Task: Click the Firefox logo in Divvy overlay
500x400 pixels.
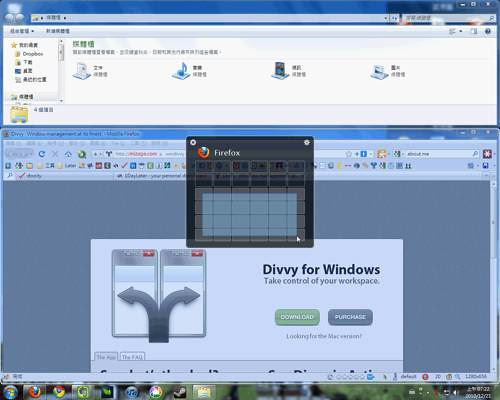Action: (x=203, y=152)
